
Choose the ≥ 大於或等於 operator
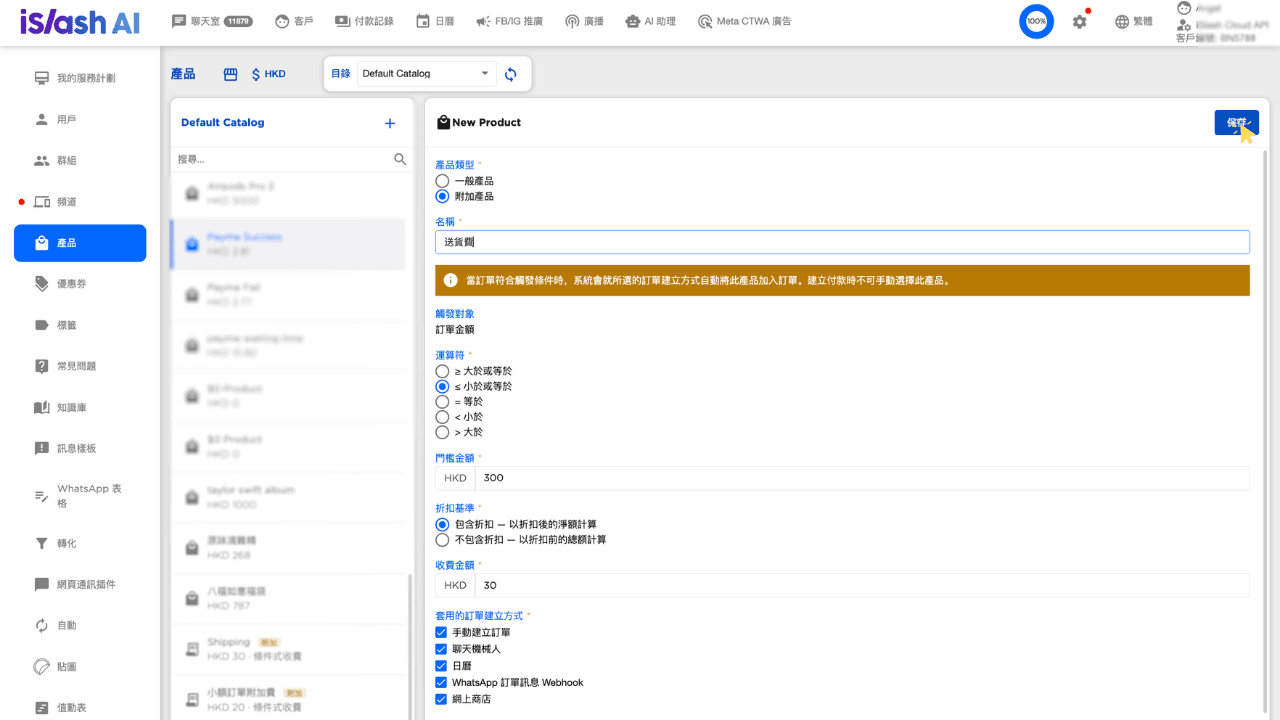(442, 371)
